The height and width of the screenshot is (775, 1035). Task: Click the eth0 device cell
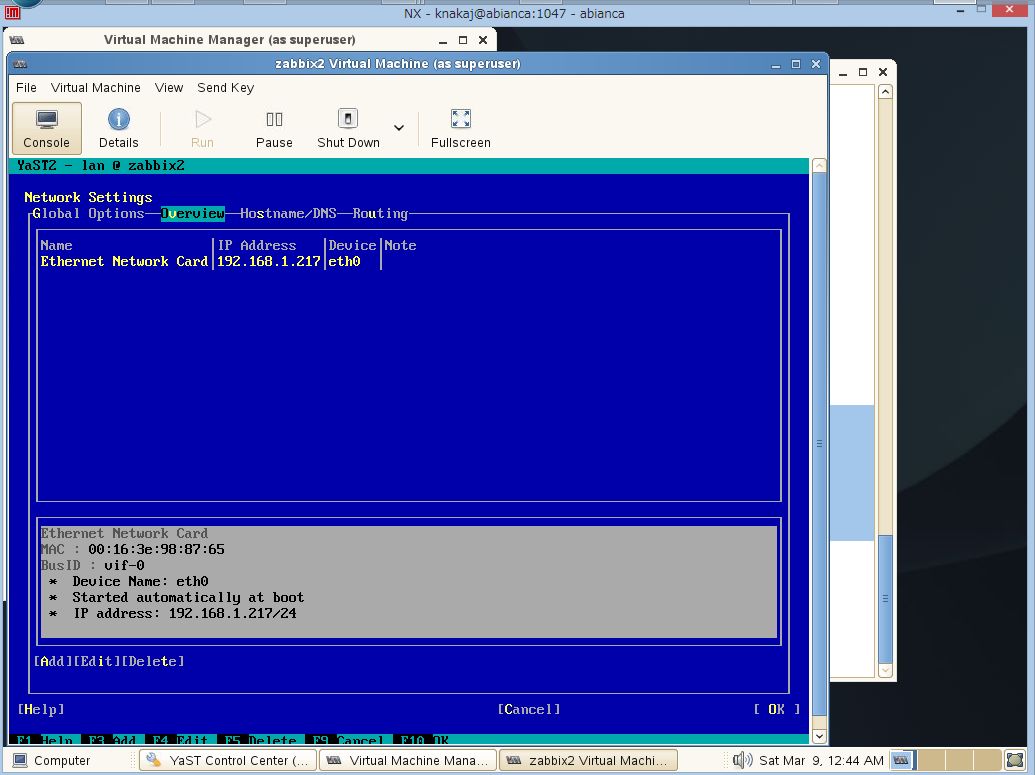(x=345, y=261)
